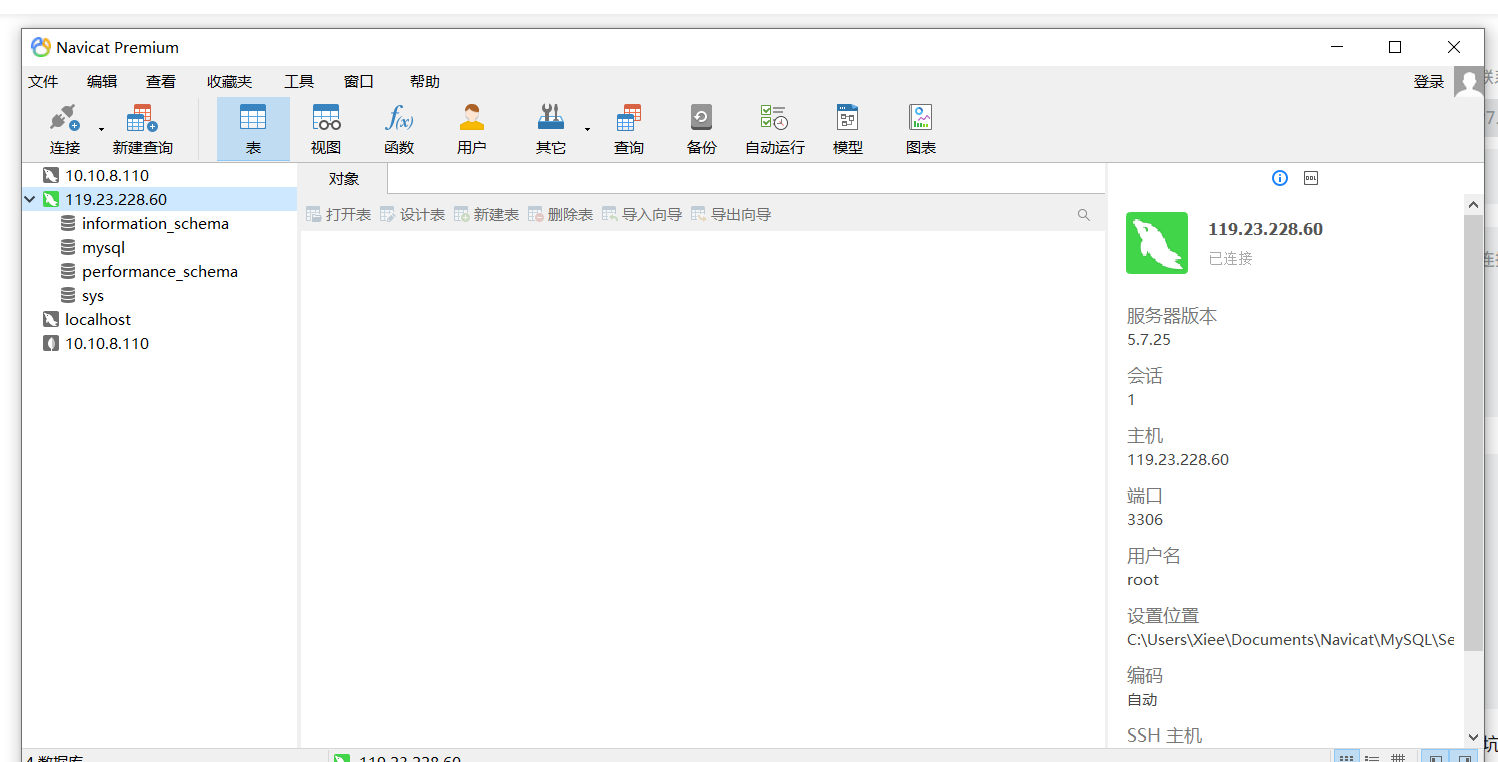The image size is (1498, 762).
Task: Switch to the 对象 (Objects) tab
Action: [x=344, y=179]
